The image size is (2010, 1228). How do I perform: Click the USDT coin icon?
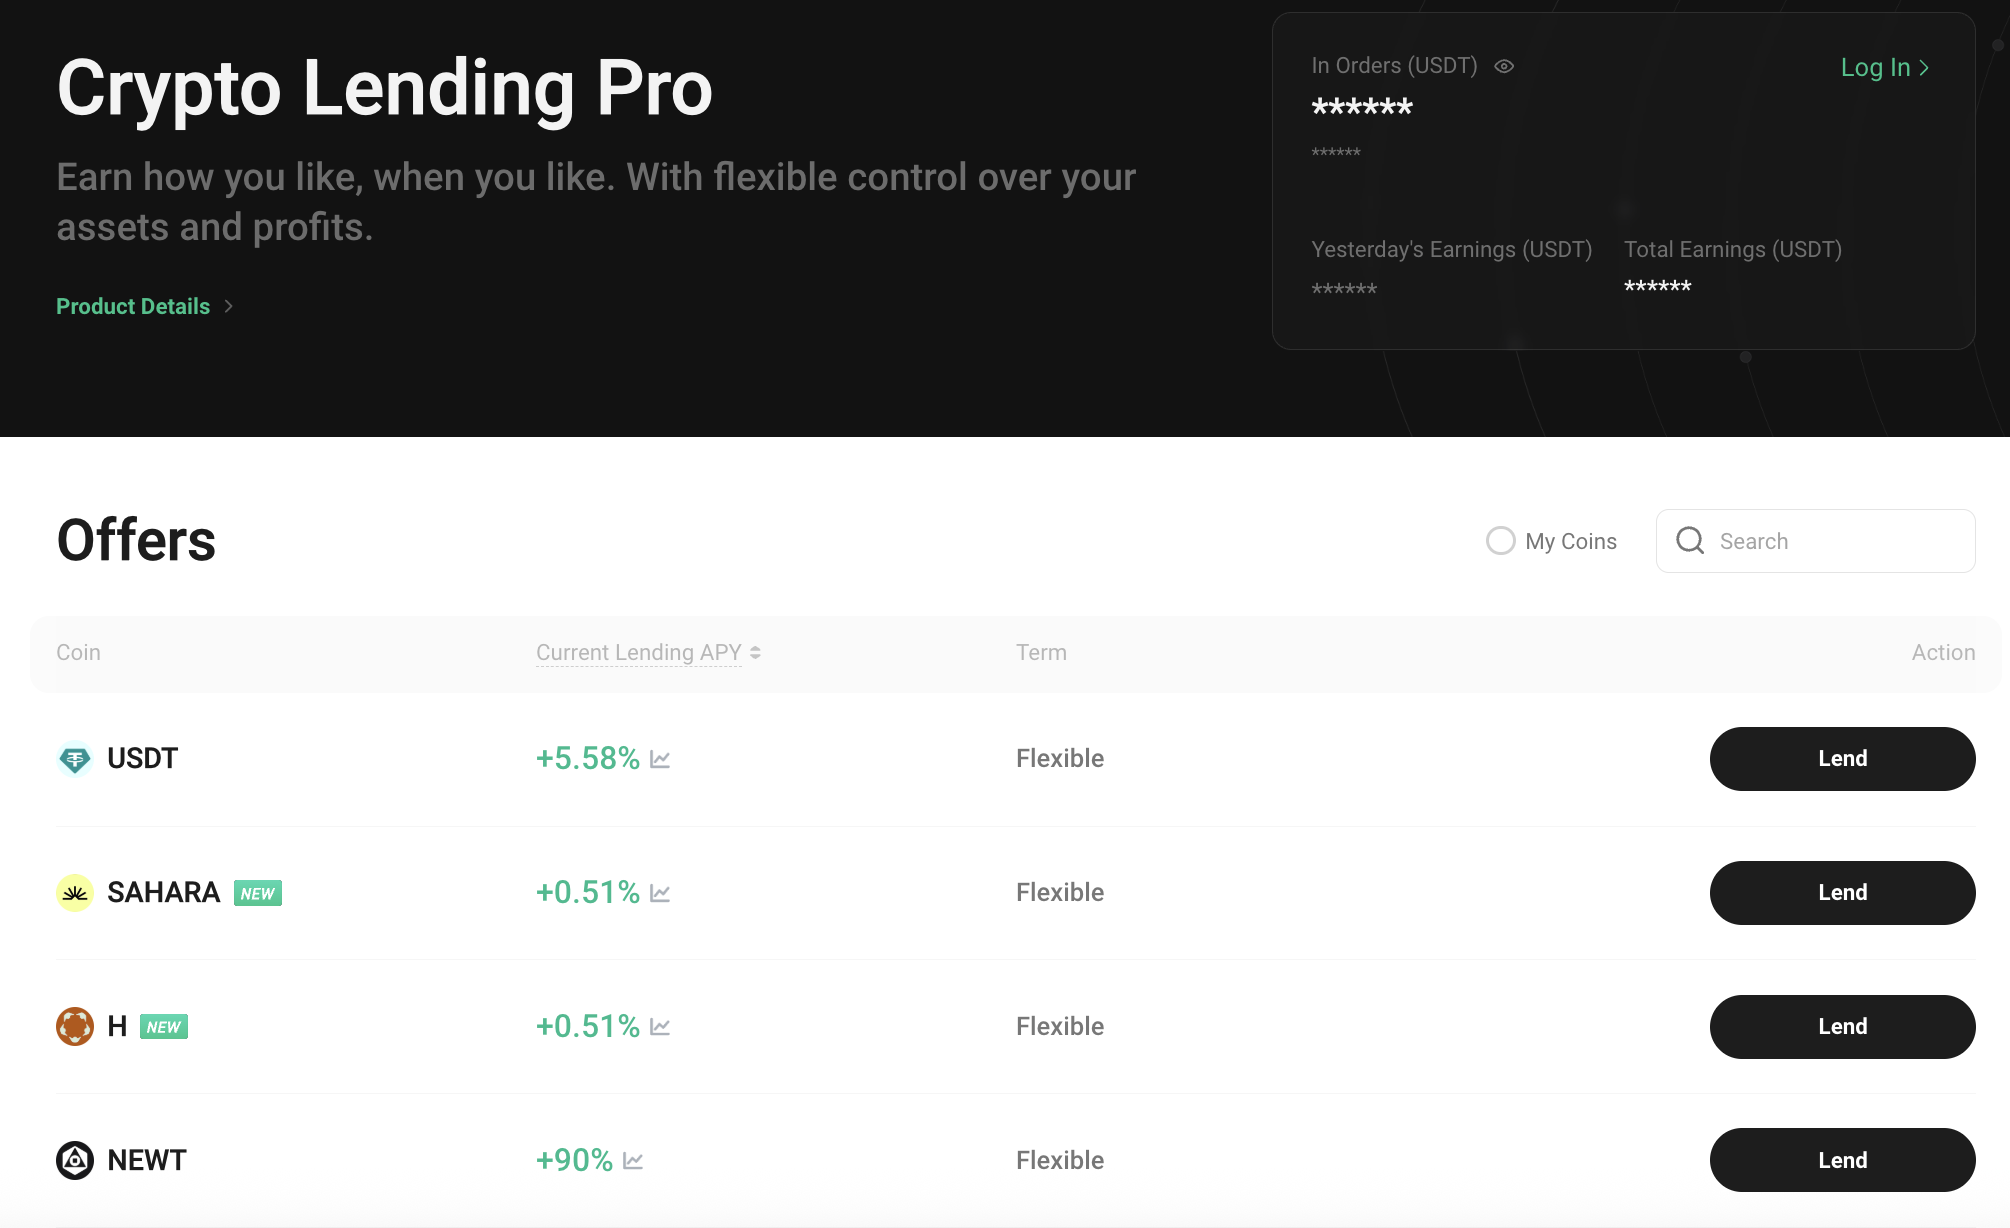[x=75, y=759]
